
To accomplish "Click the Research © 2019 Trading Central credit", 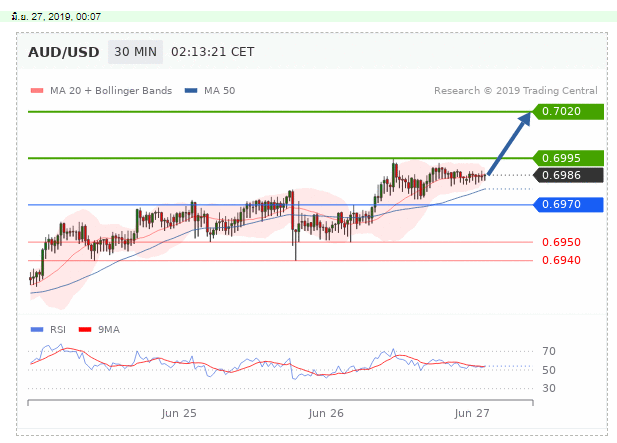I will click(516, 91).
